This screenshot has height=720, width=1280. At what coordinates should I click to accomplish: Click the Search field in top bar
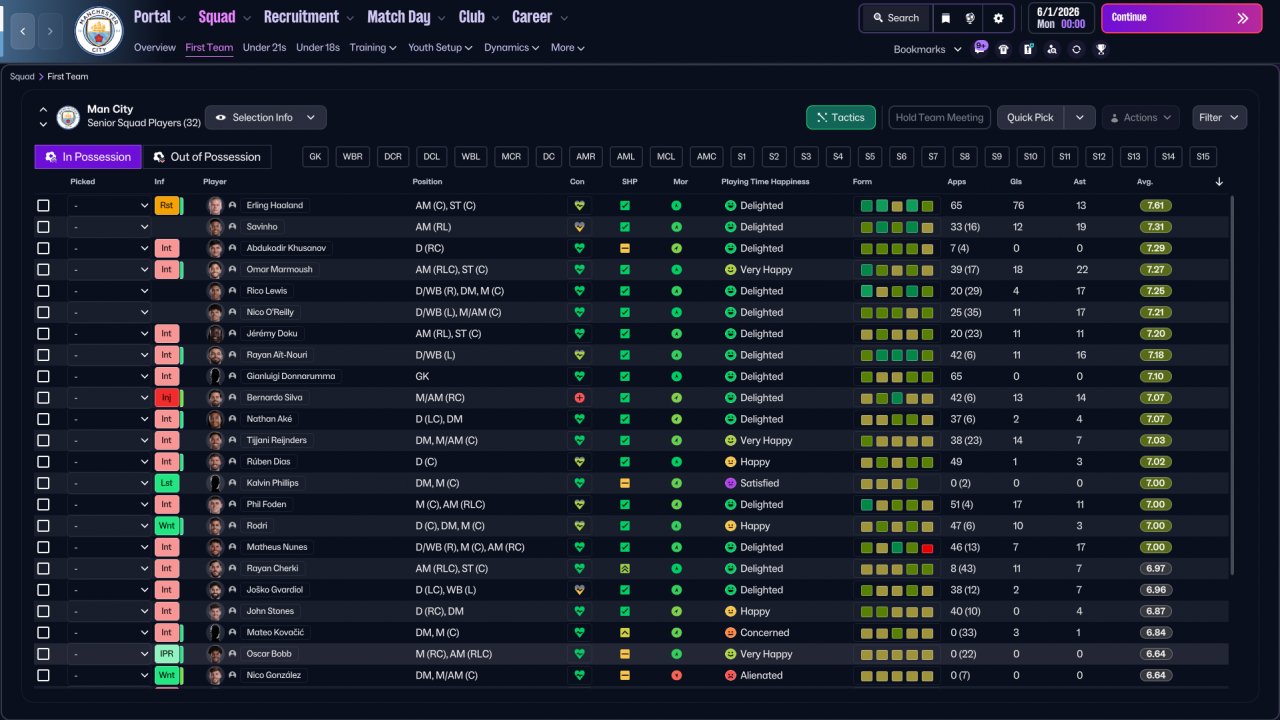(895, 18)
